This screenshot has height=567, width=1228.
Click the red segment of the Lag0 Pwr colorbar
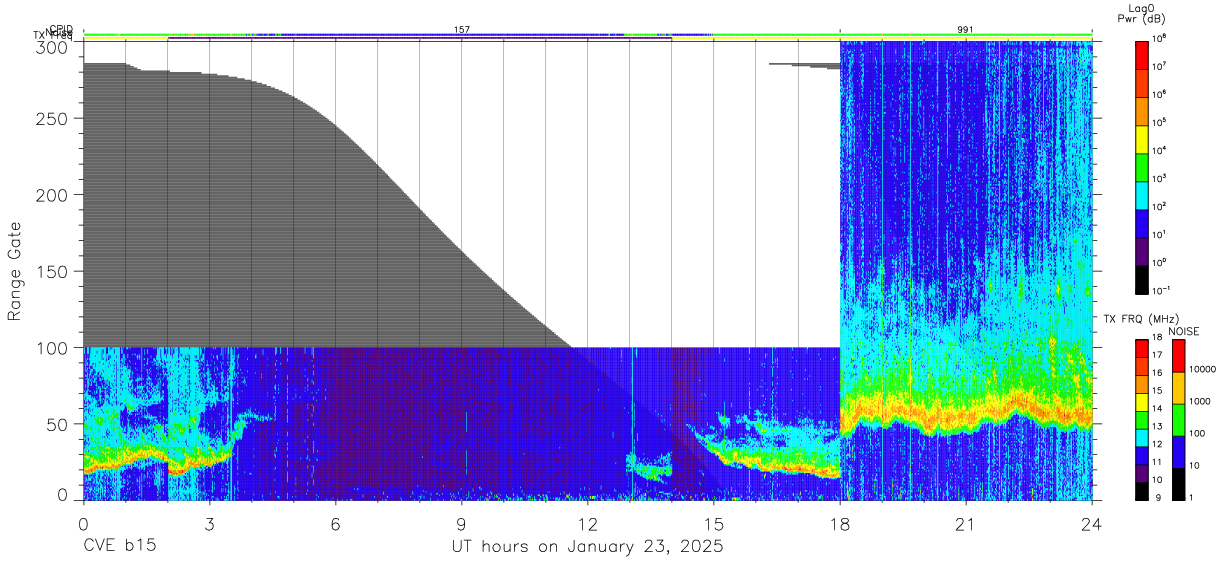click(x=1142, y=54)
